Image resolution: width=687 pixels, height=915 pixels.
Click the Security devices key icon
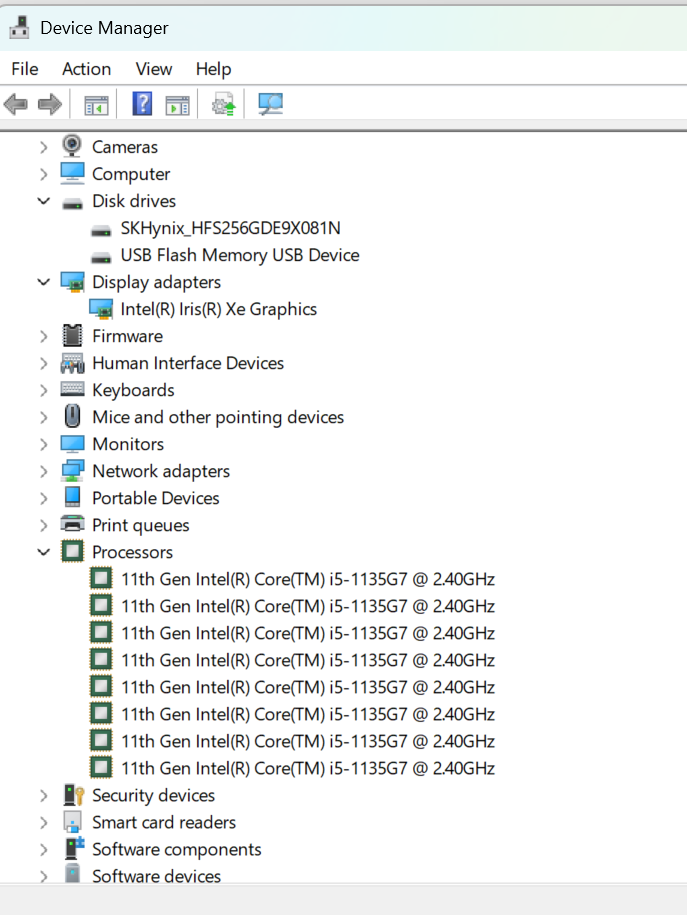74,795
